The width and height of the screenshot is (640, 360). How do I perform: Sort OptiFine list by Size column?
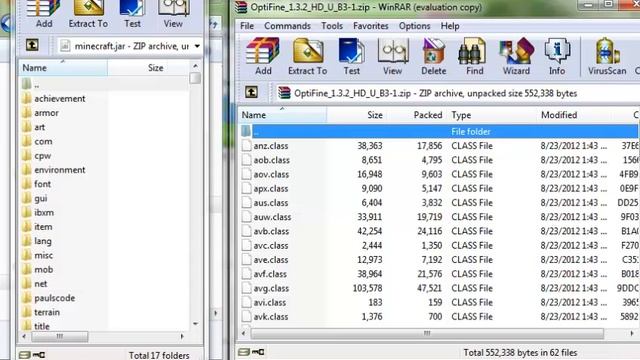tap(356, 115)
